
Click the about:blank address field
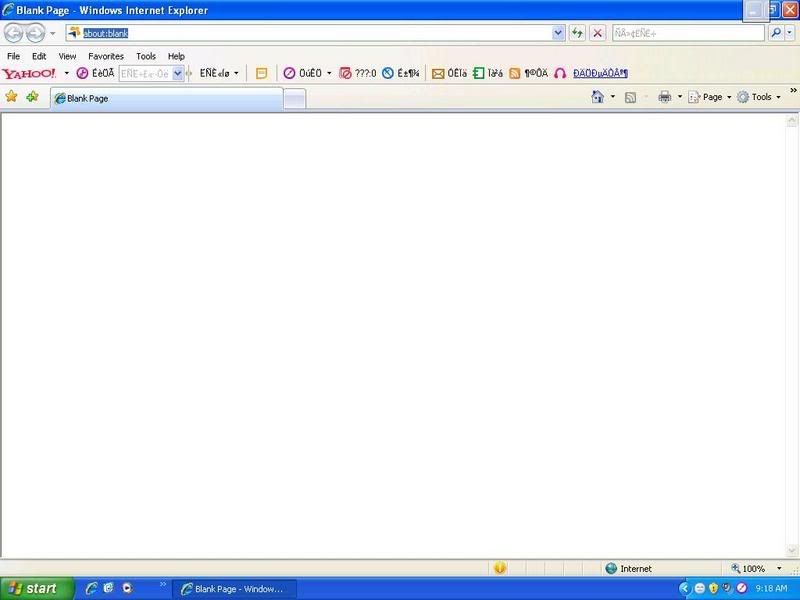point(300,33)
